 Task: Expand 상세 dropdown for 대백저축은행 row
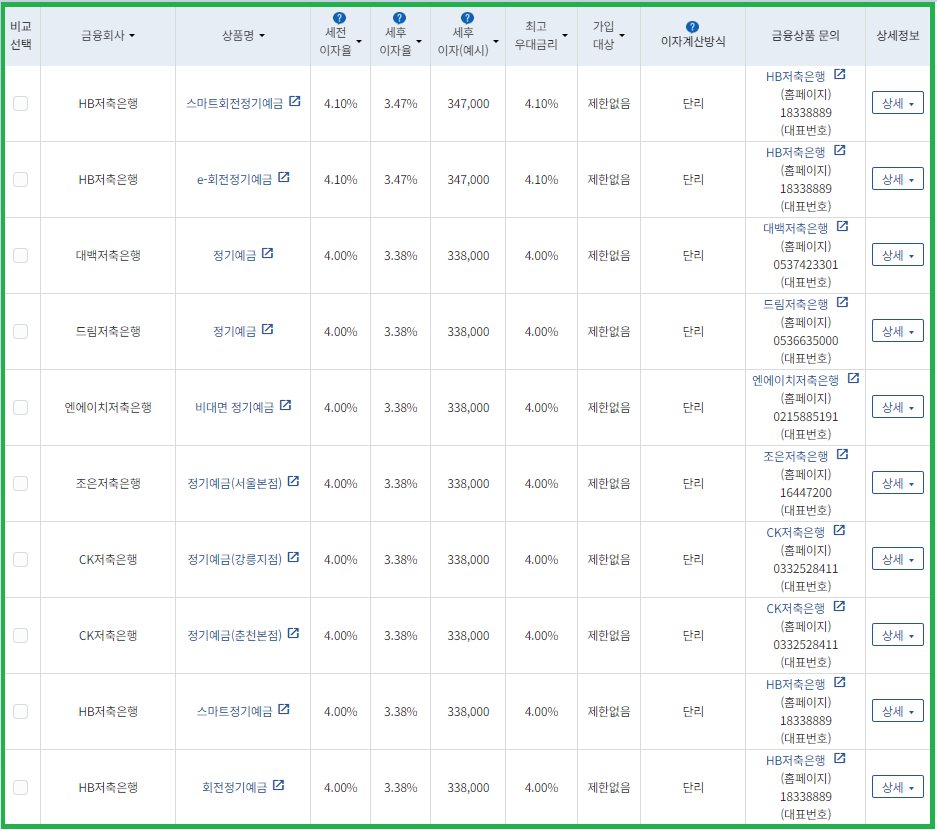click(x=898, y=255)
